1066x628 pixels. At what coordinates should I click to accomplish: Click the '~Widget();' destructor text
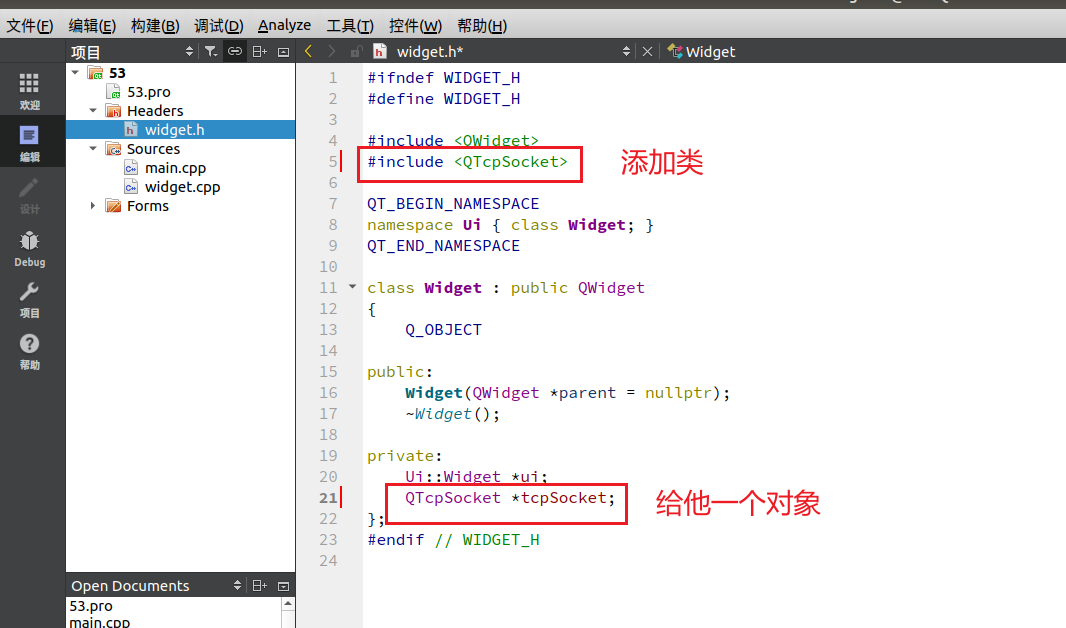point(452,414)
